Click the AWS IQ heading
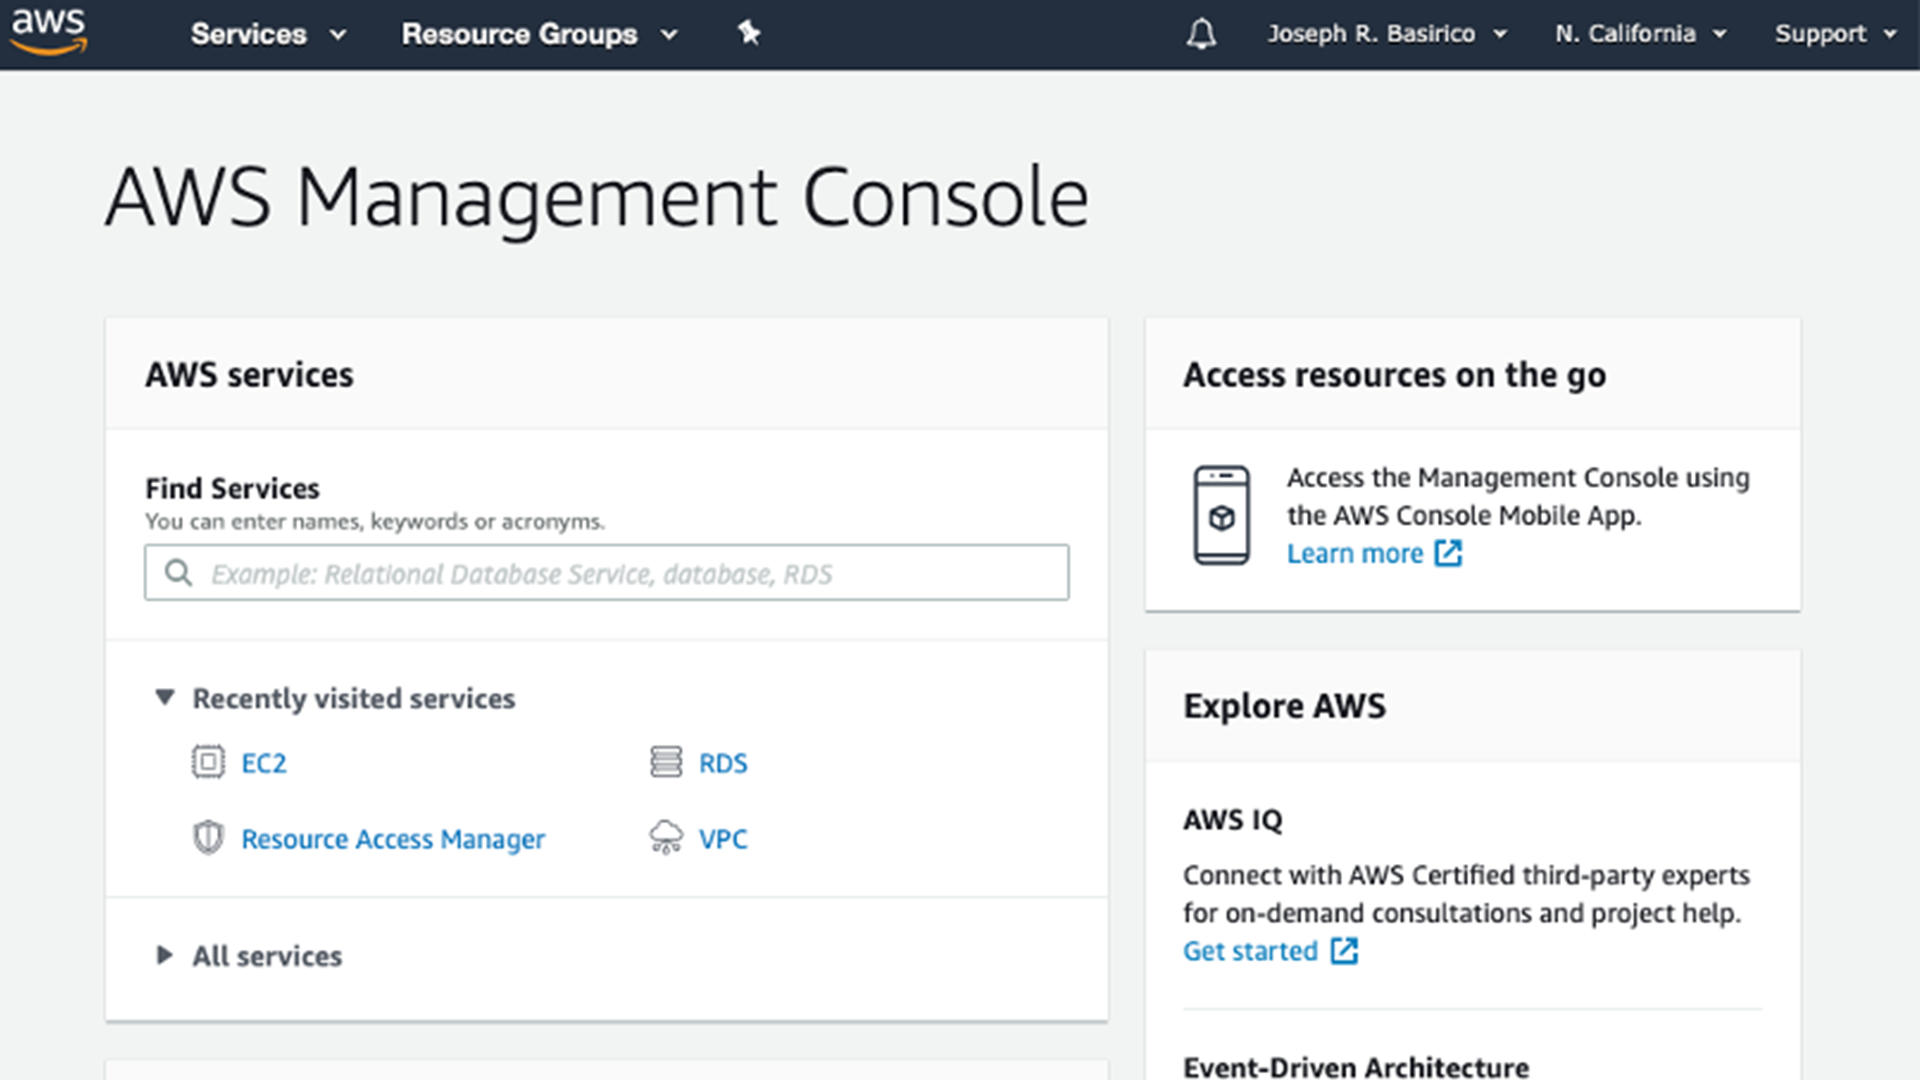 coord(1232,820)
